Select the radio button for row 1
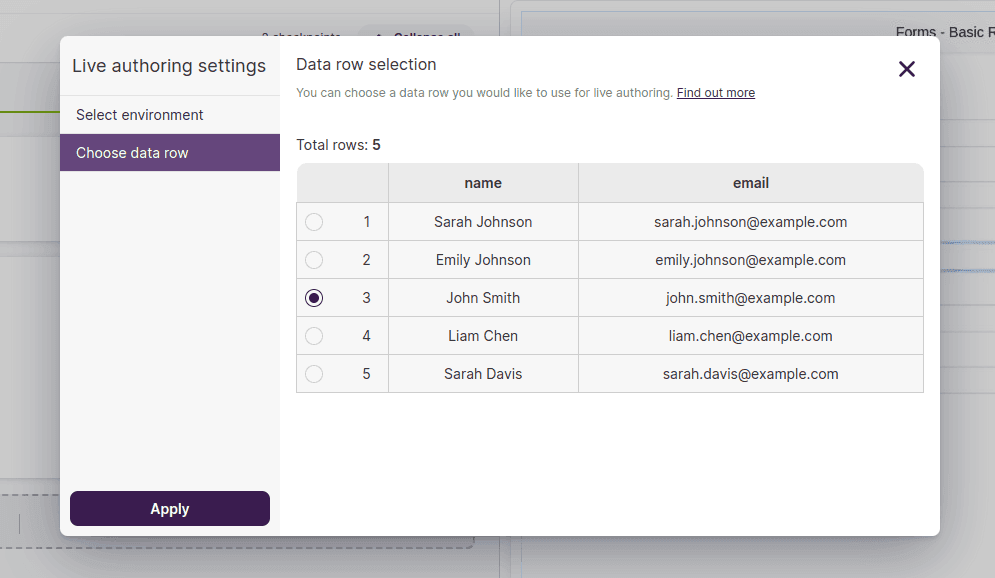The image size is (995, 578). pyautogui.click(x=314, y=222)
